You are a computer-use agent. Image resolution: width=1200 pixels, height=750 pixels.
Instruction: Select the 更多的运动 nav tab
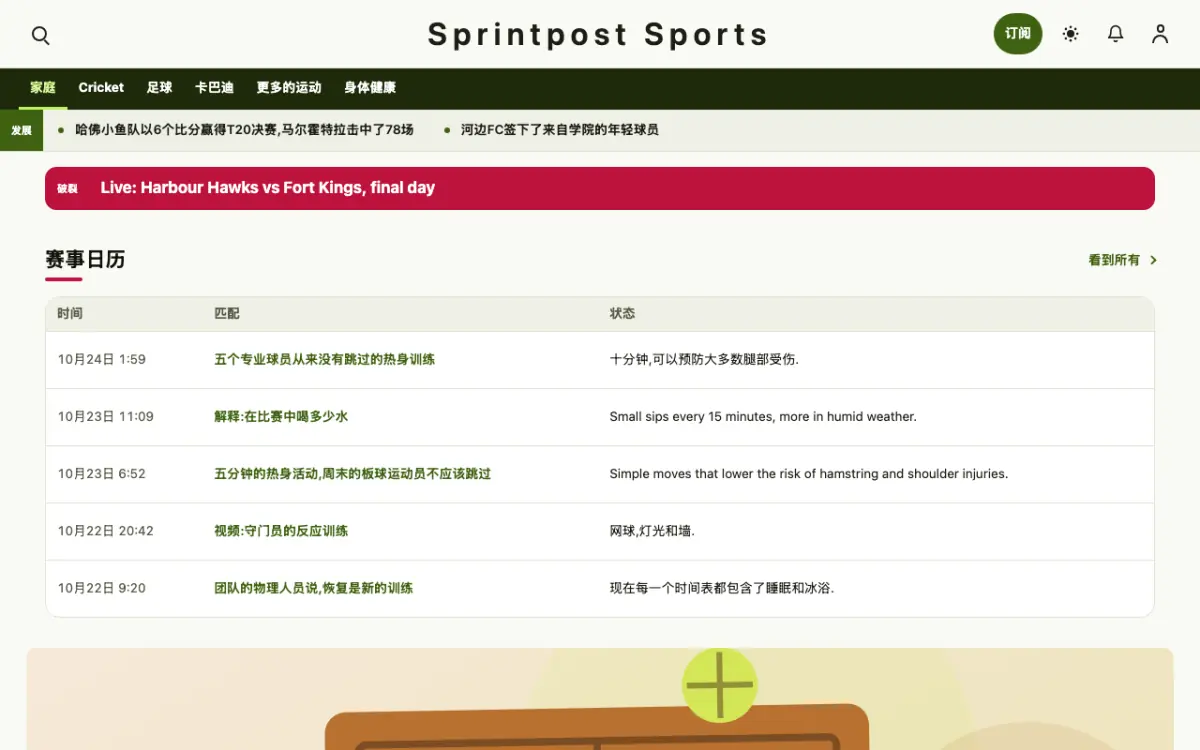coord(289,88)
